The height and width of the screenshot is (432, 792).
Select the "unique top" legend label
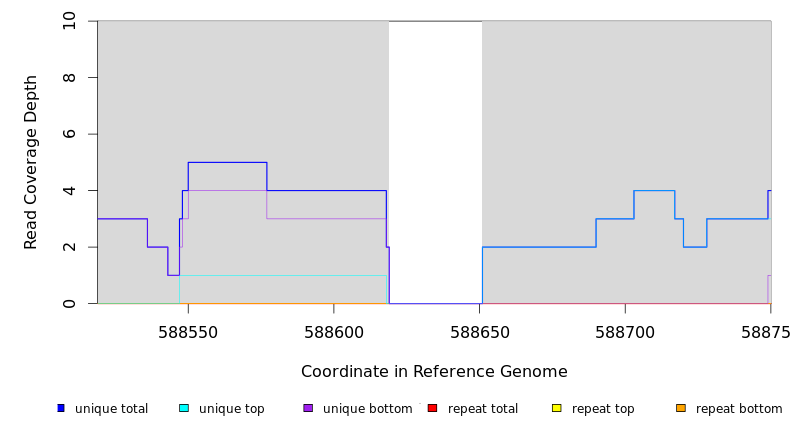point(231,409)
